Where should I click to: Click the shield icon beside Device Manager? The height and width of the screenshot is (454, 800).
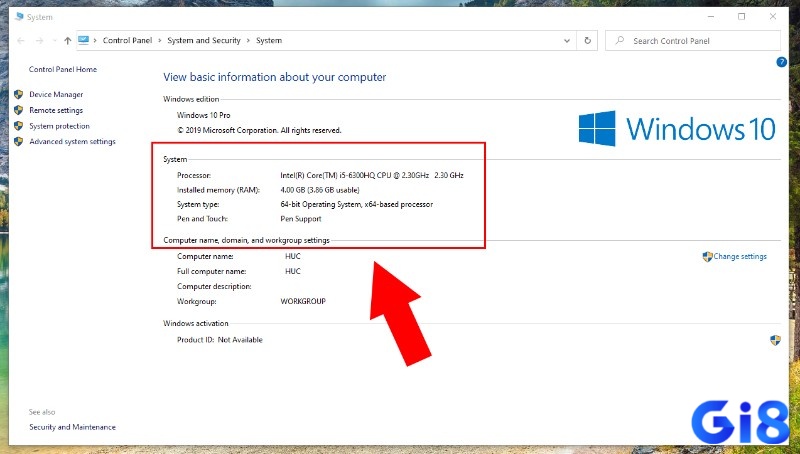point(18,94)
